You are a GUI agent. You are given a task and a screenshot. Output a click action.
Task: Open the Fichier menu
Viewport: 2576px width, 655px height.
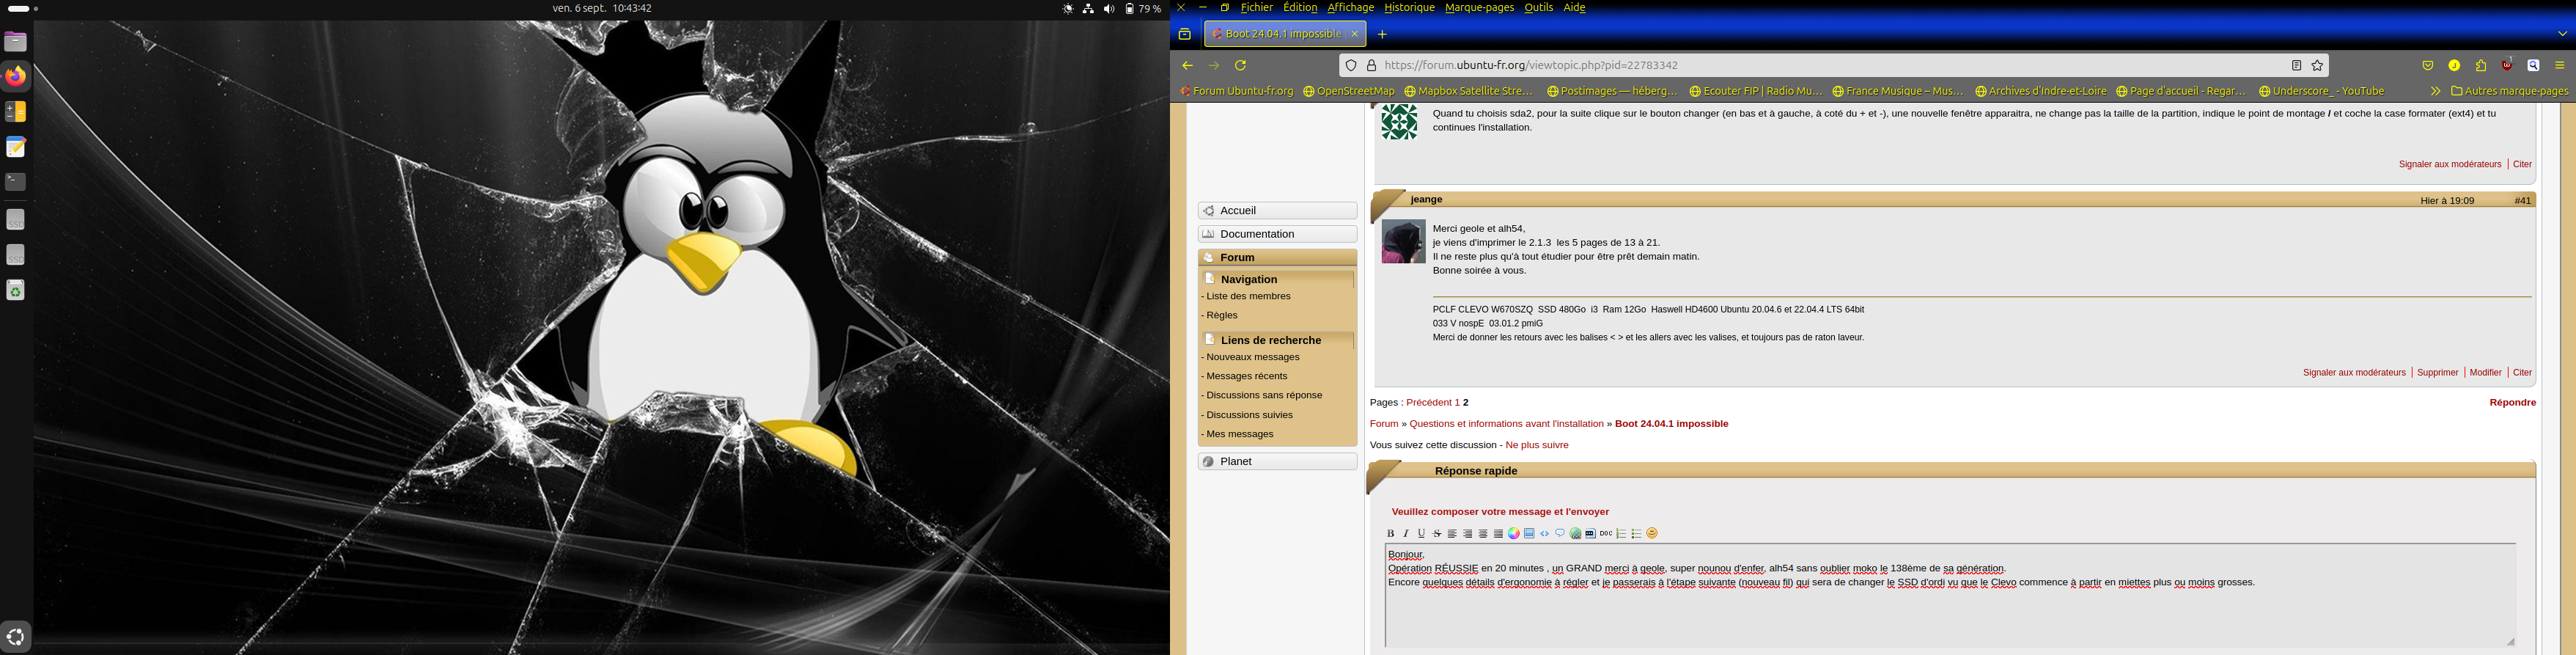click(x=1256, y=8)
